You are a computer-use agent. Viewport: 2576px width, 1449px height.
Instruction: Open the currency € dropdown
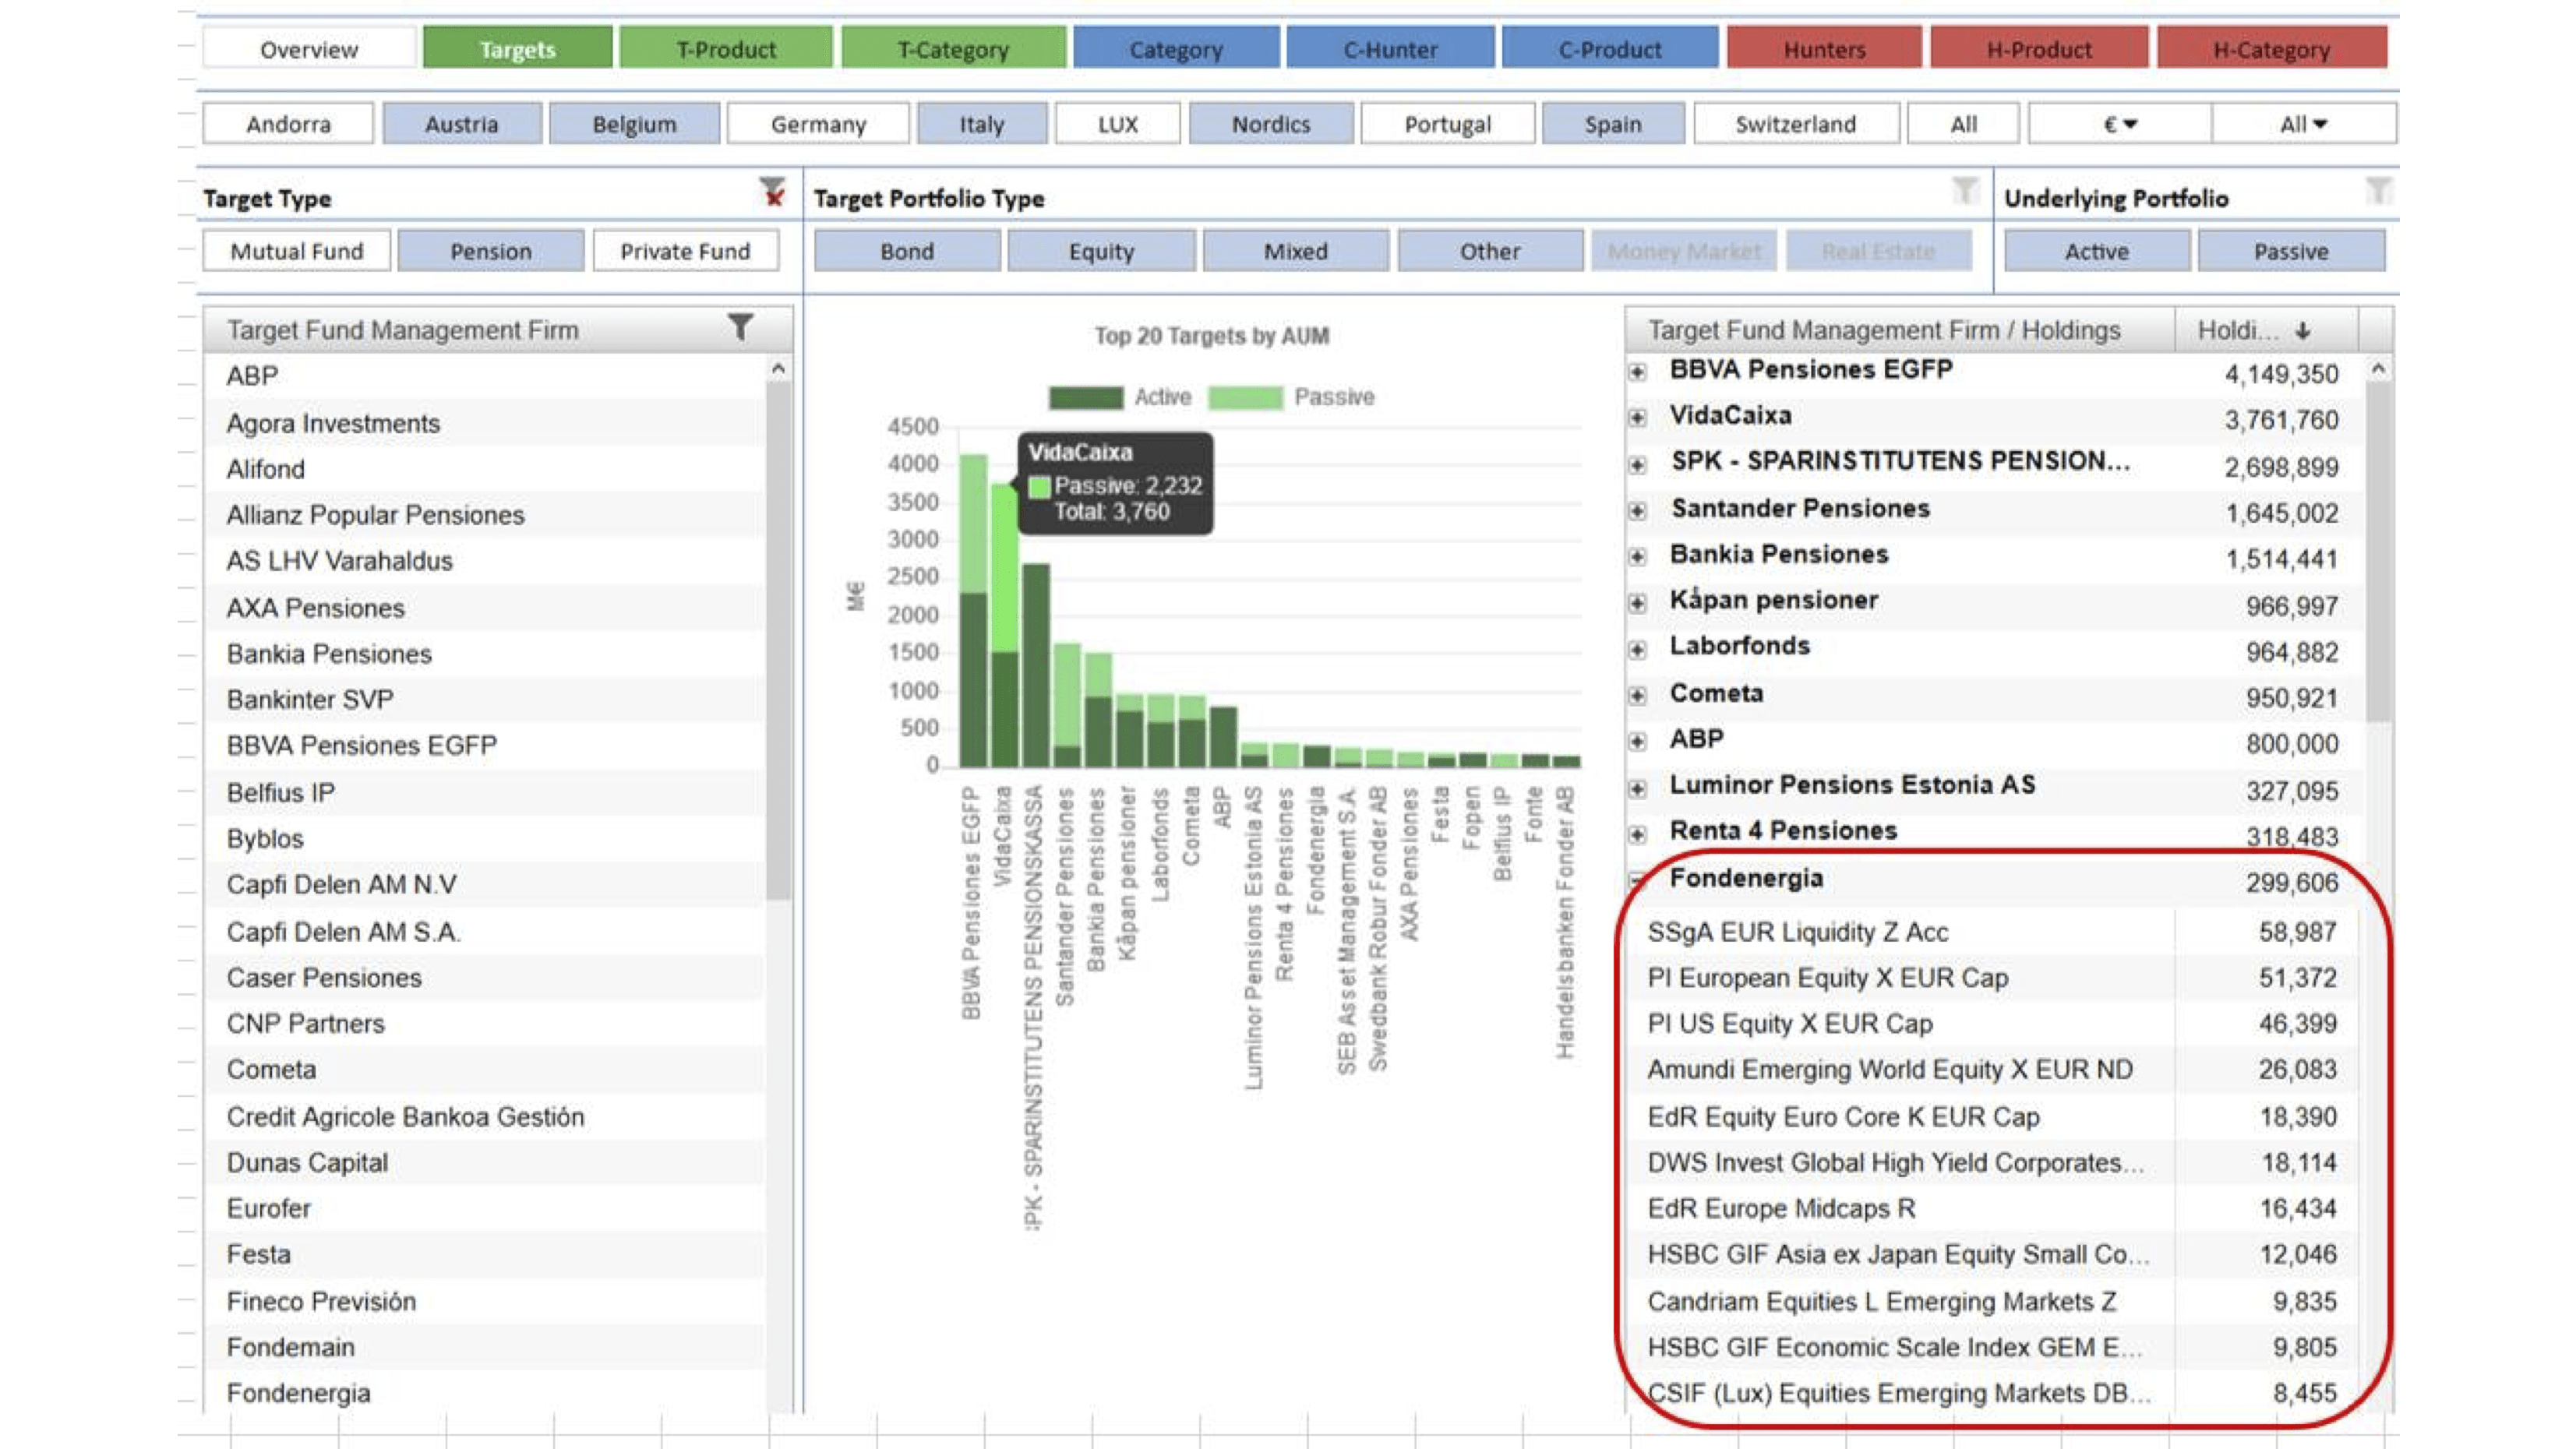point(2120,124)
